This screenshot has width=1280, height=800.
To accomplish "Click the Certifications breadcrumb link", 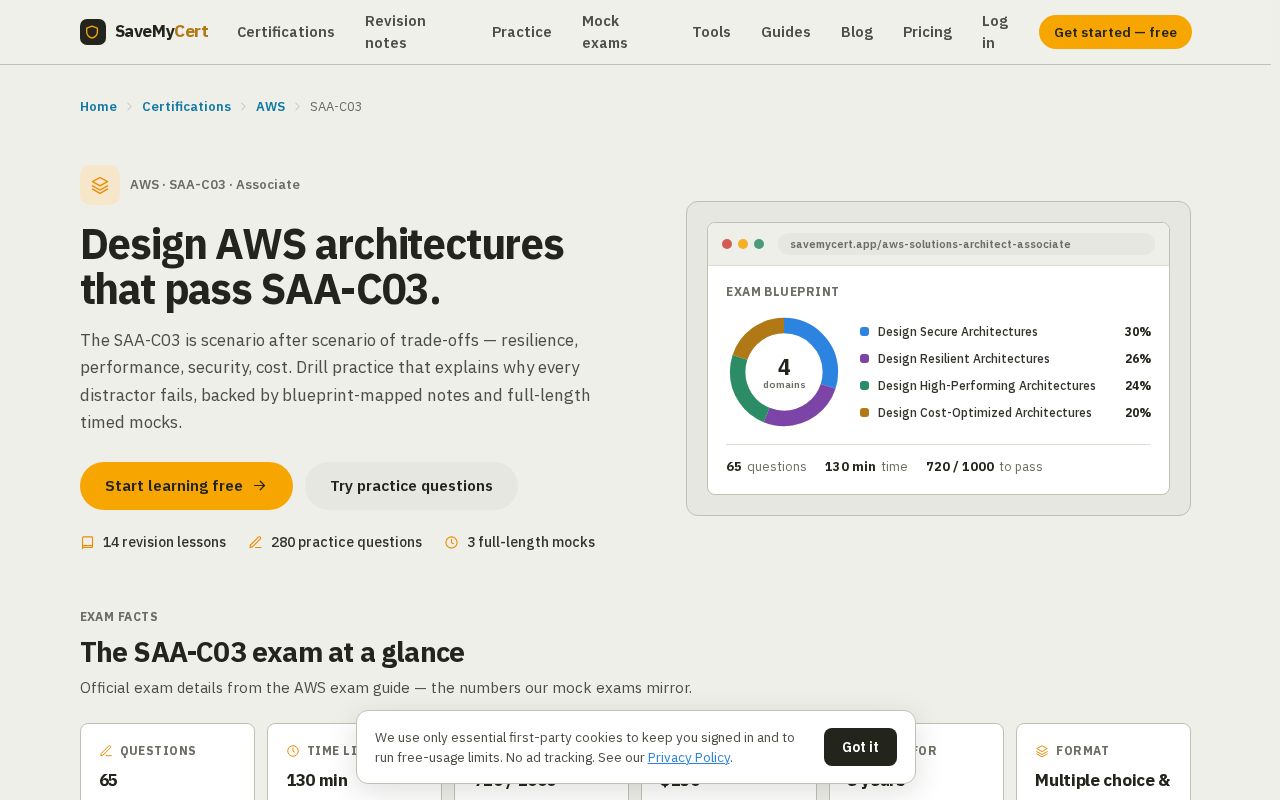I will pos(186,107).
